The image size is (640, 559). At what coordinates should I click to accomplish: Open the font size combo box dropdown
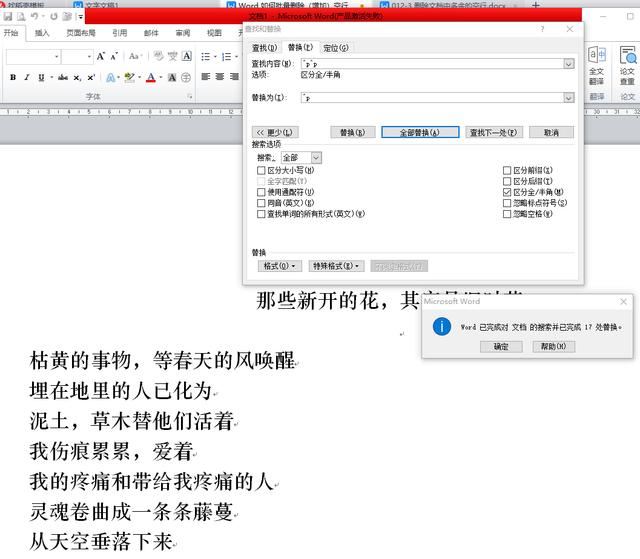(89, 56)
